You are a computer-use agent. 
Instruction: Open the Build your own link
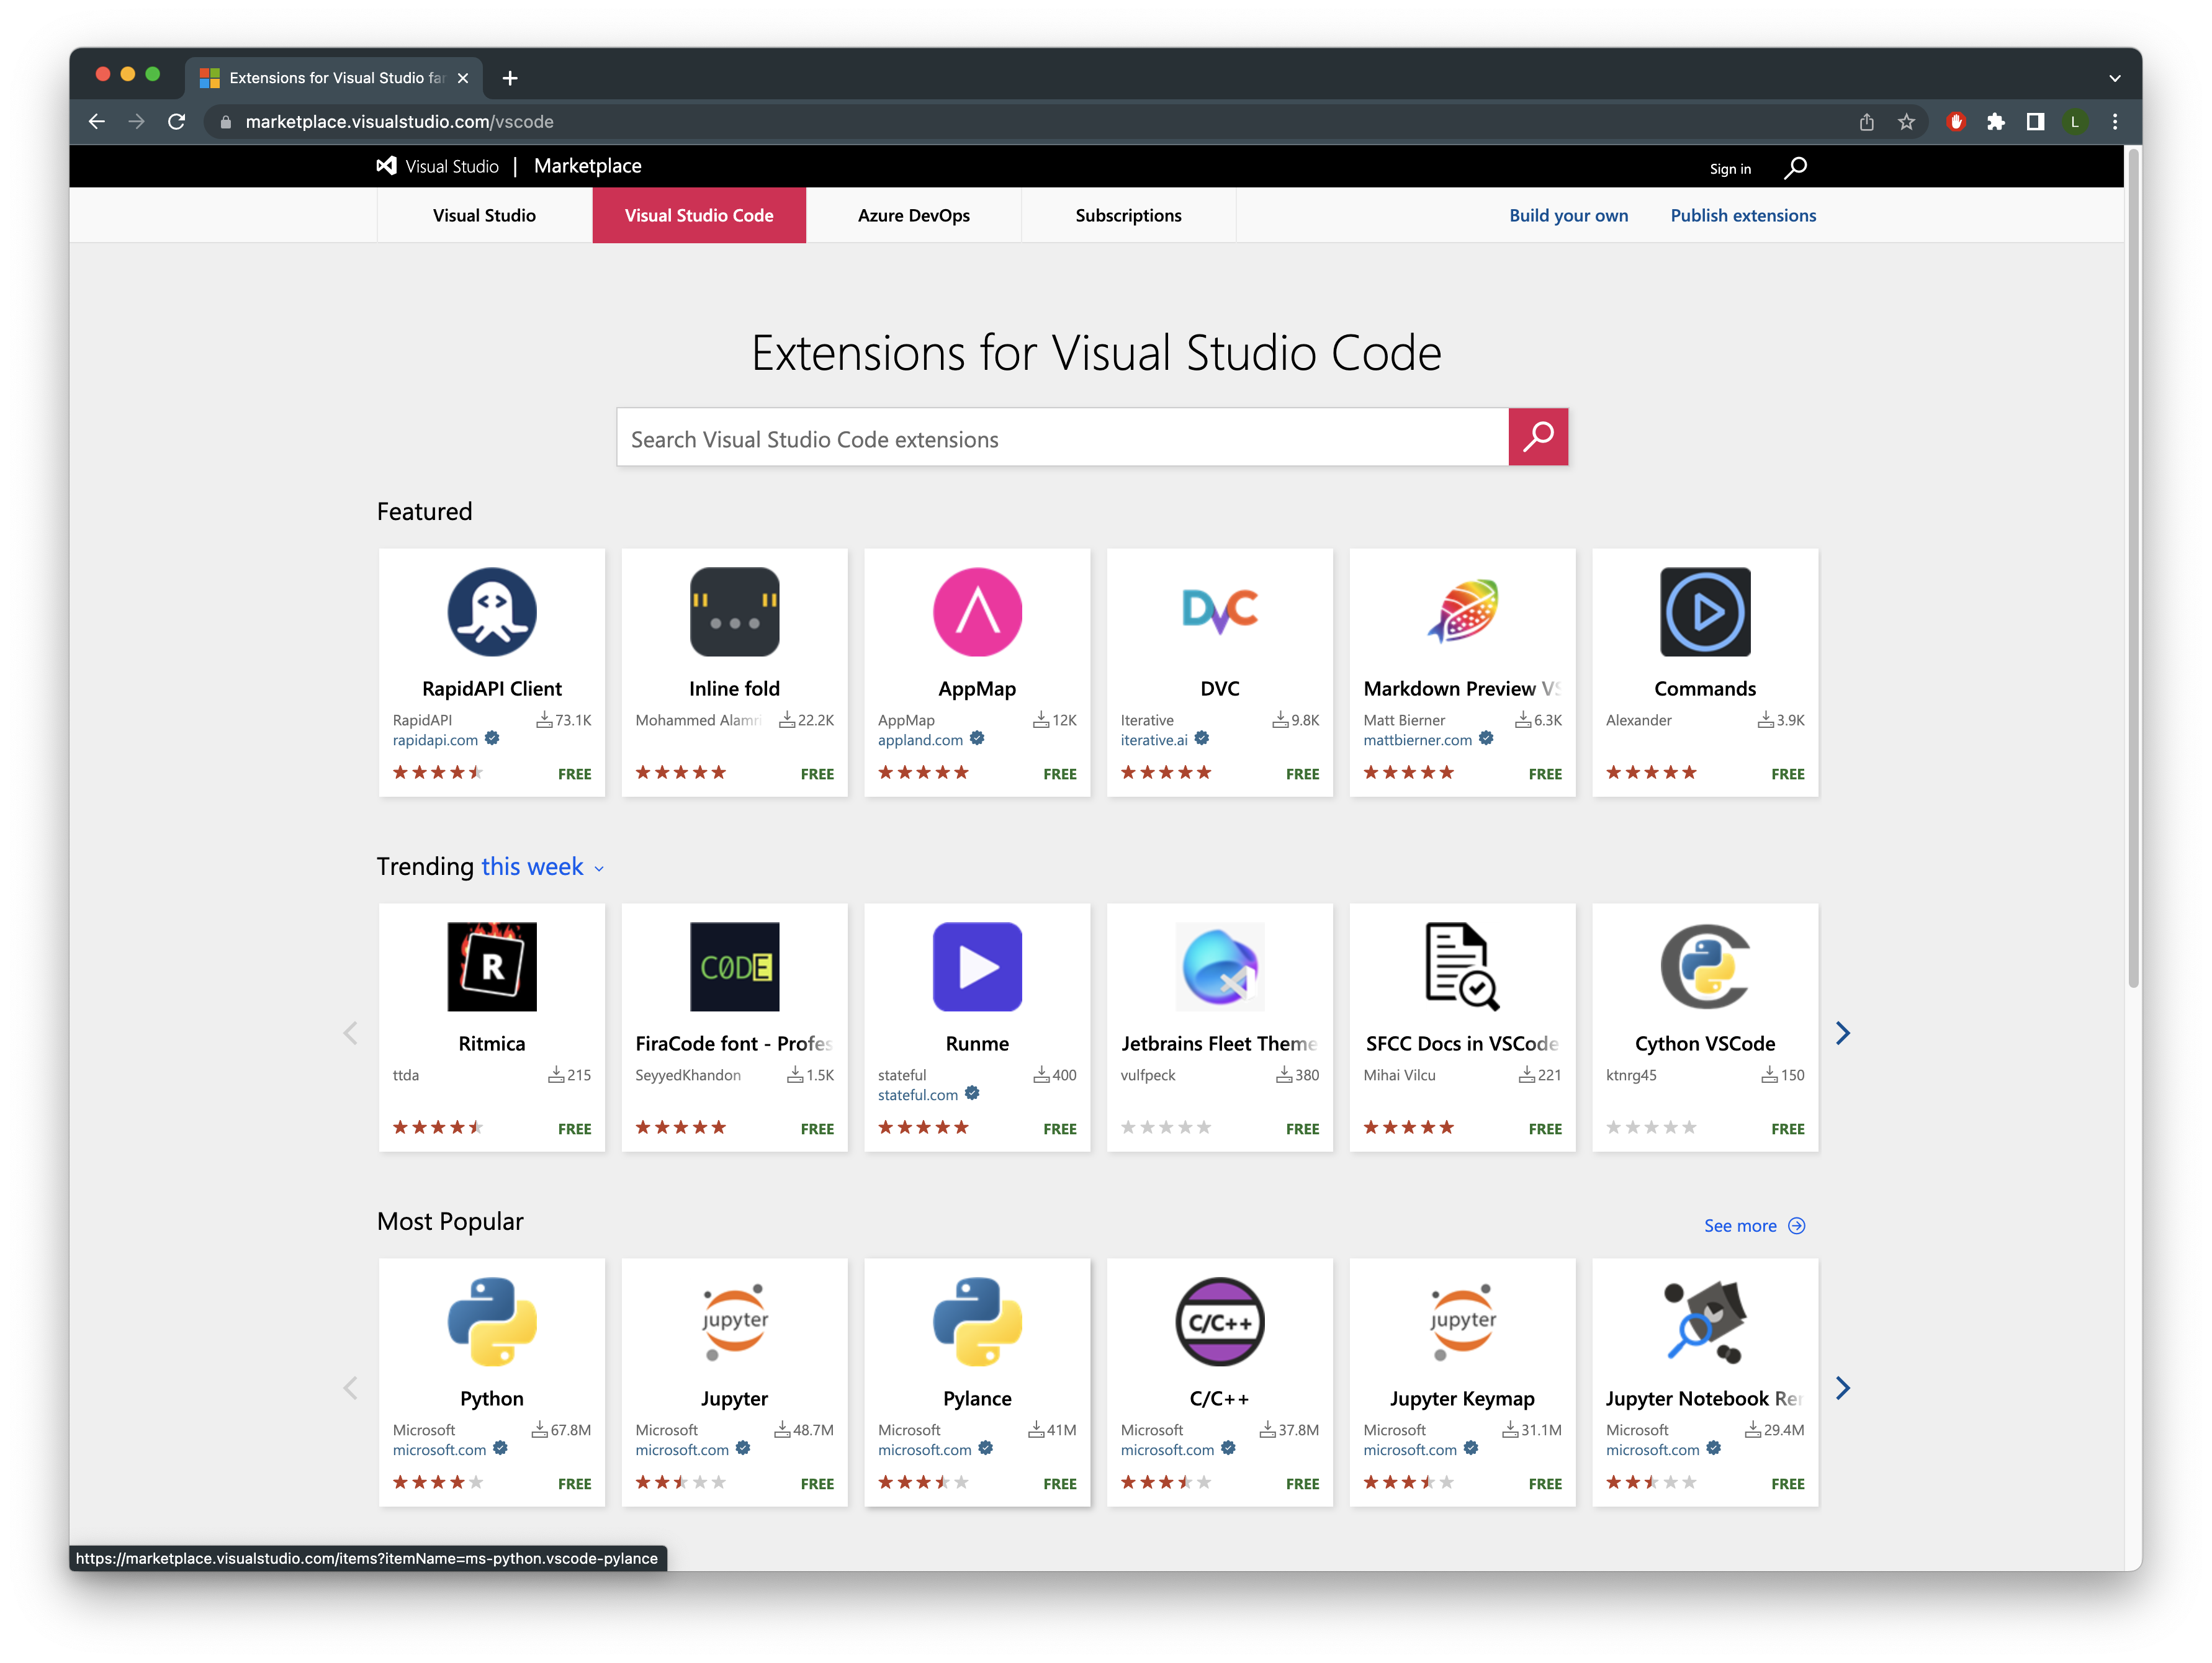1568,215
